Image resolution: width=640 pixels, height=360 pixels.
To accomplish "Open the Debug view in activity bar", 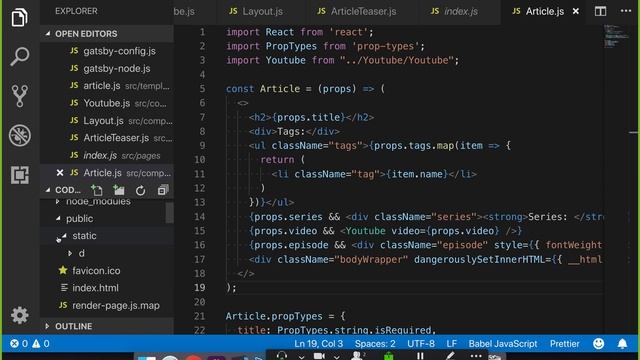I will click(x=19, y=135).
